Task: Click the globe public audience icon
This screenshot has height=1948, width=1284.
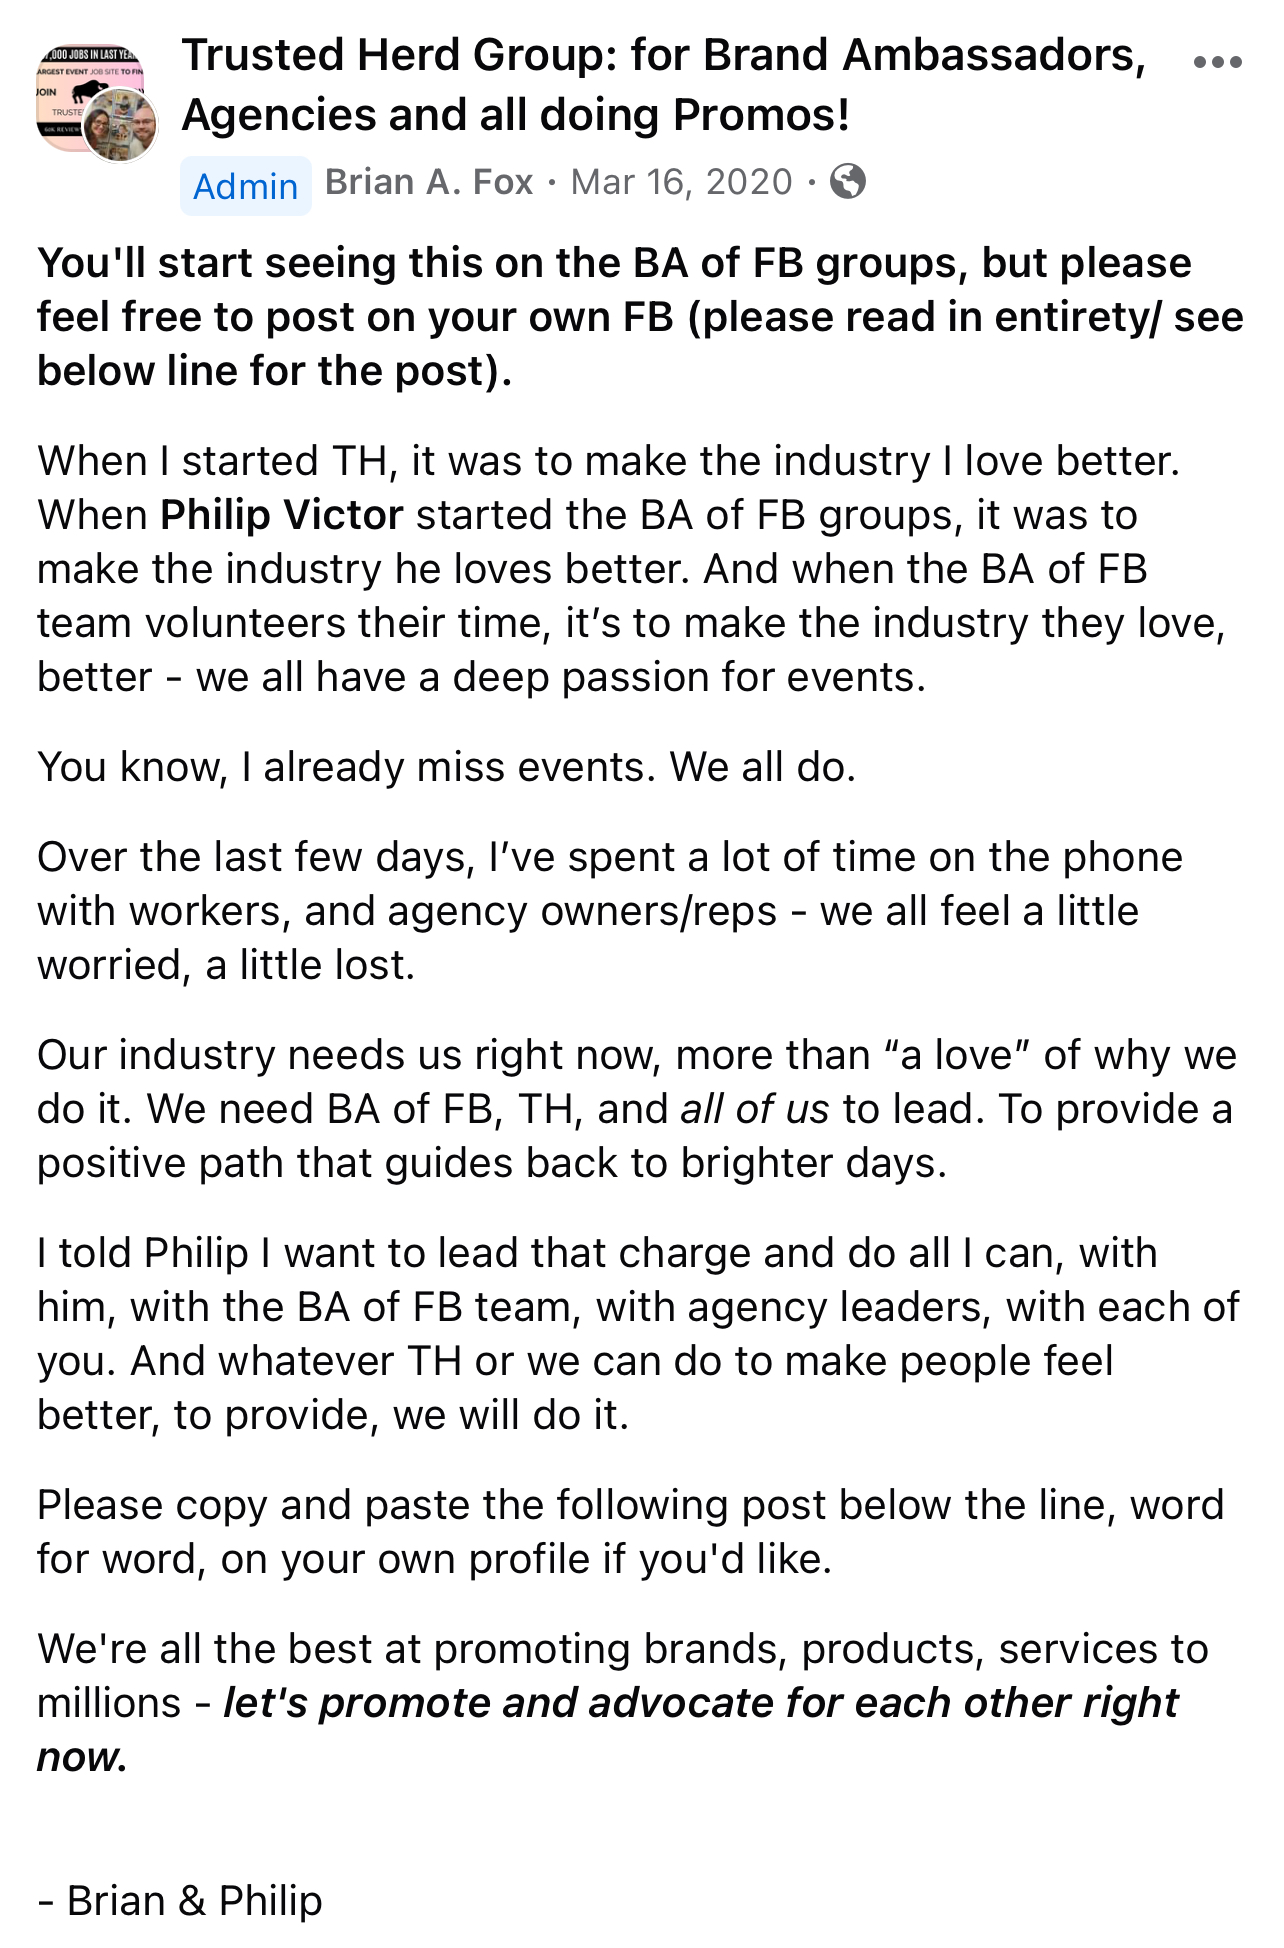Action: coord(848,182)
